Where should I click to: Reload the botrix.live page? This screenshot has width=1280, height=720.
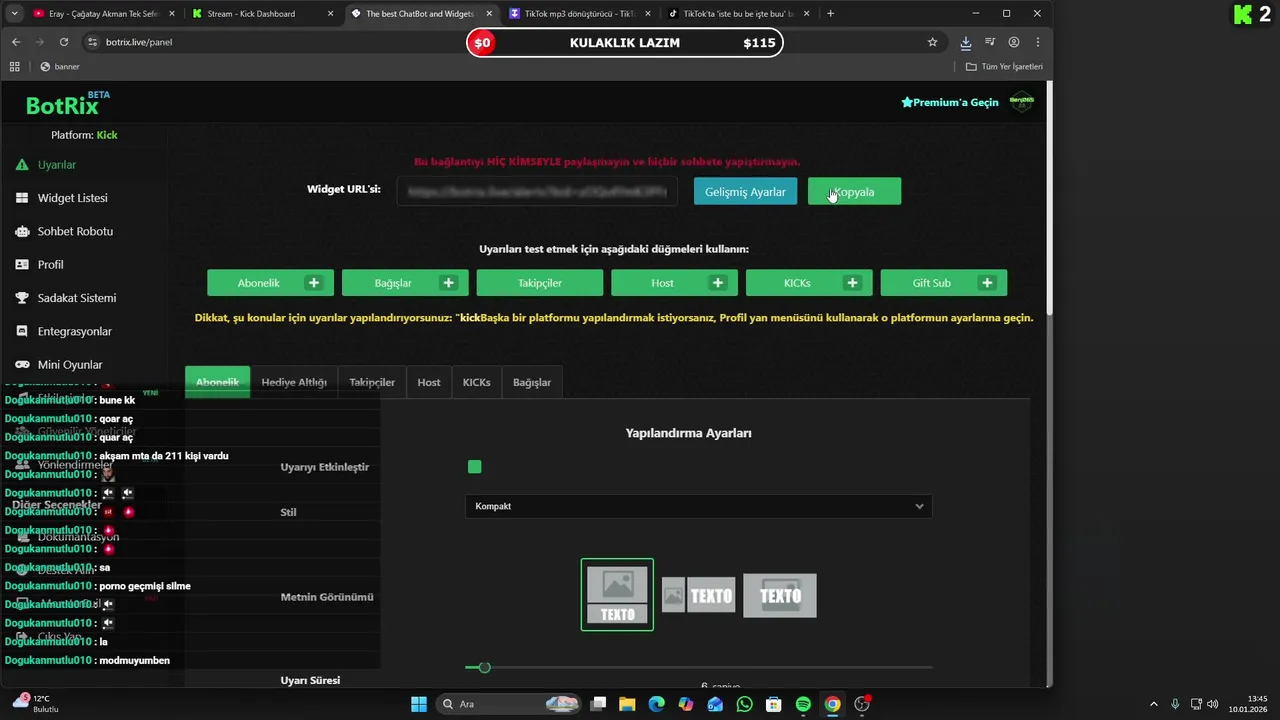pos(64,42)
